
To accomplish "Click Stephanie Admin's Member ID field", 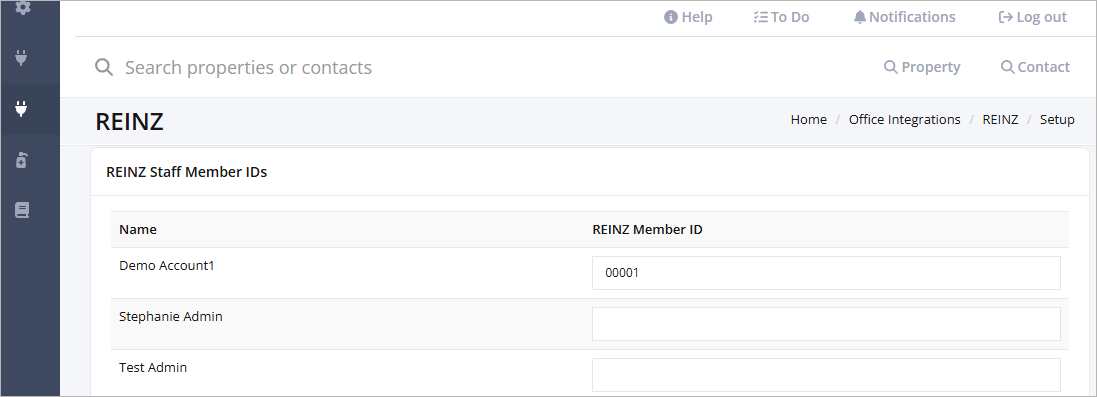I will pos(826,323).
